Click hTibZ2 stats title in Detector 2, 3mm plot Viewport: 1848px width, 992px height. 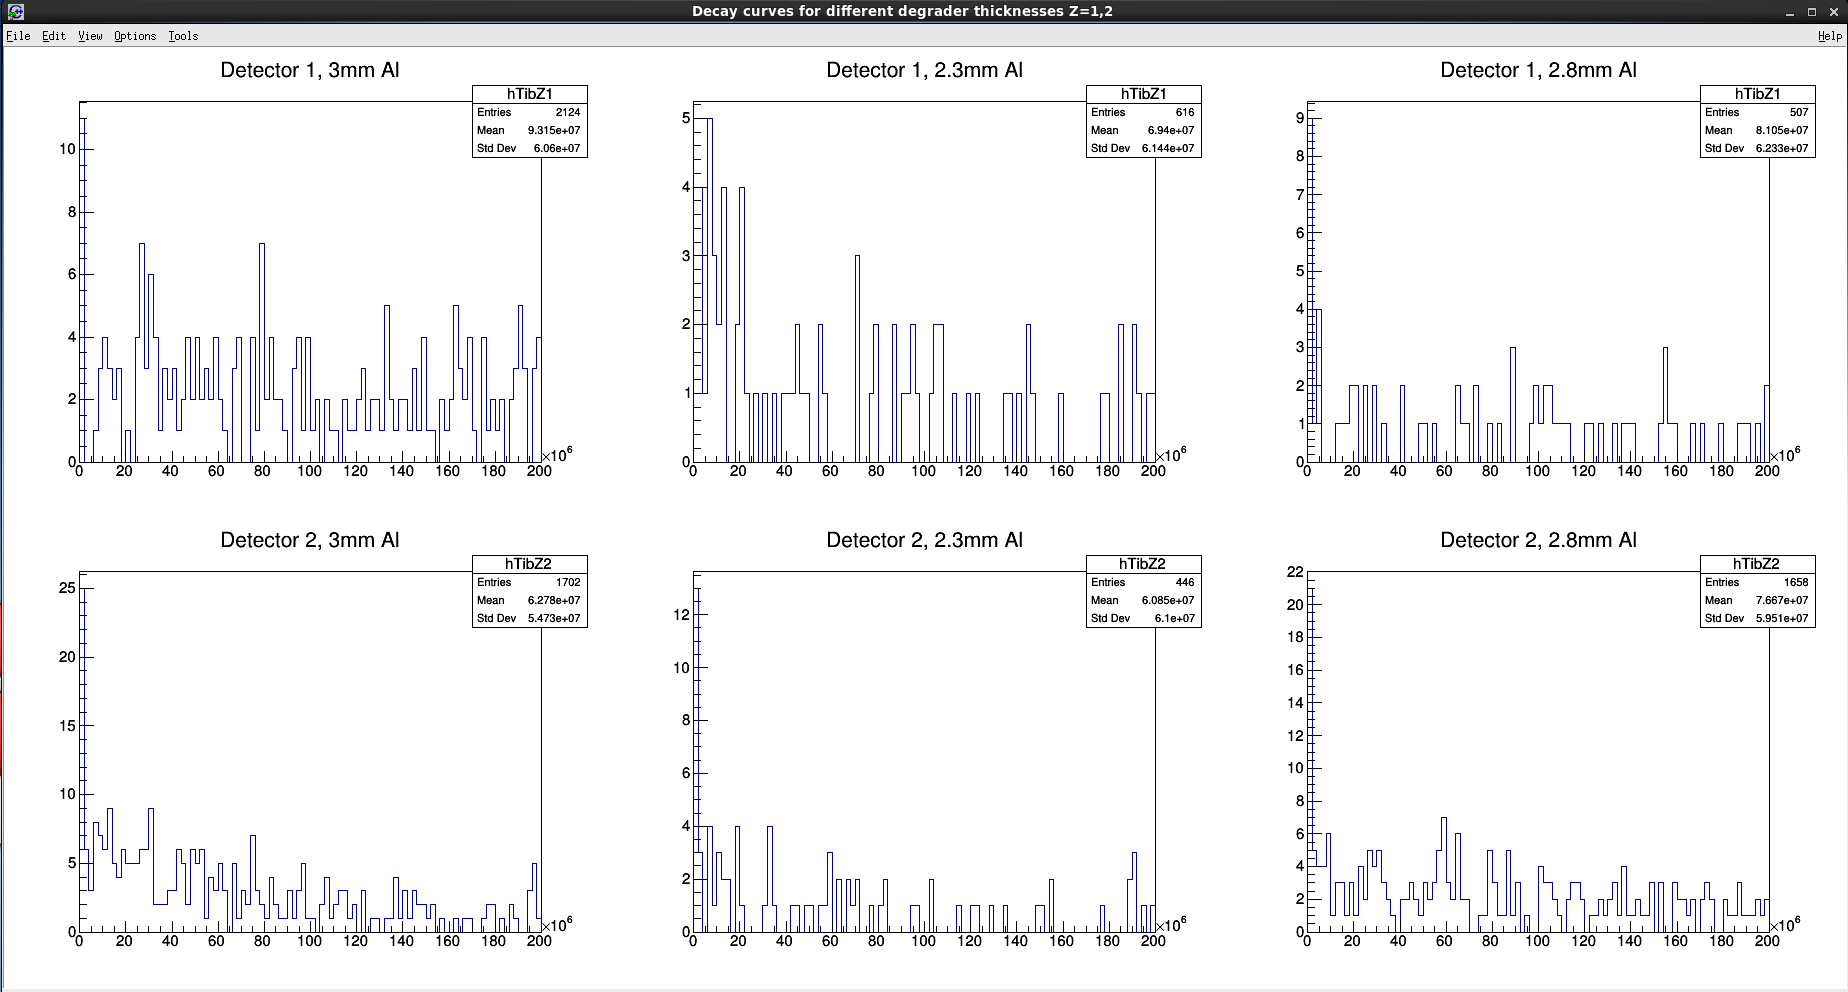pos(528,564)
